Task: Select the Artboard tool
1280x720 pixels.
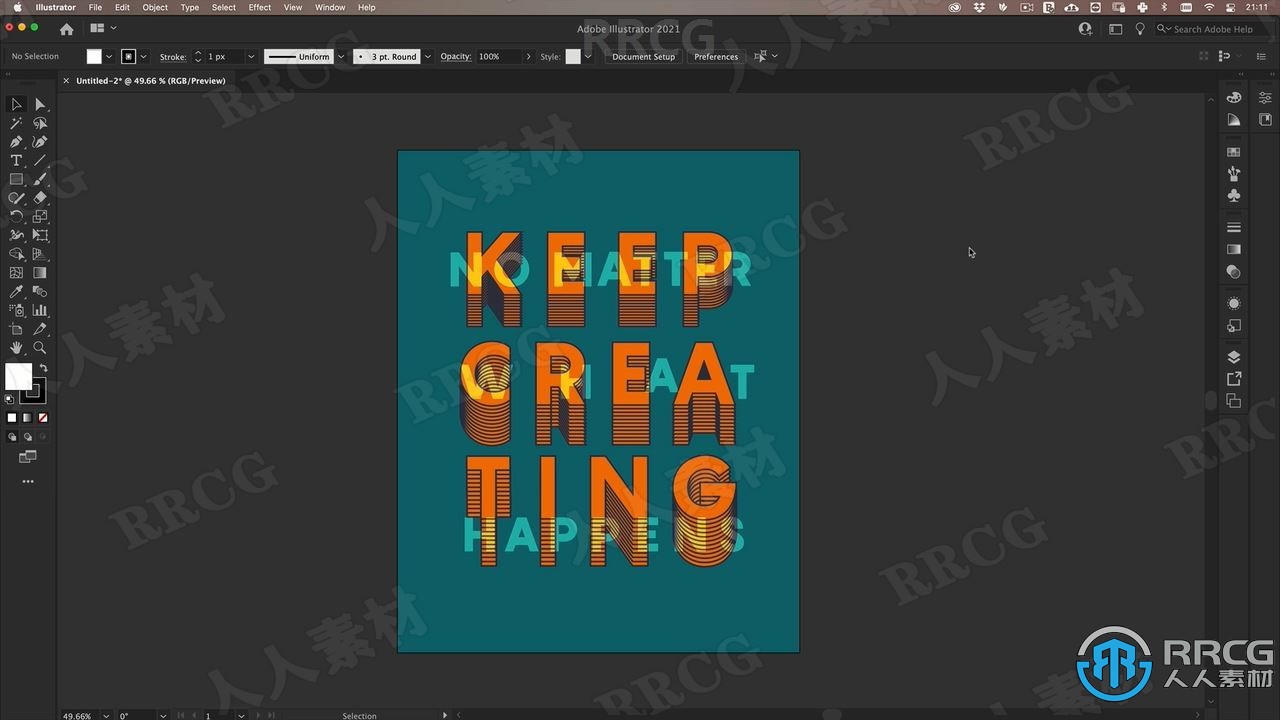Action: pyautogui.click(x=16, y=329)
